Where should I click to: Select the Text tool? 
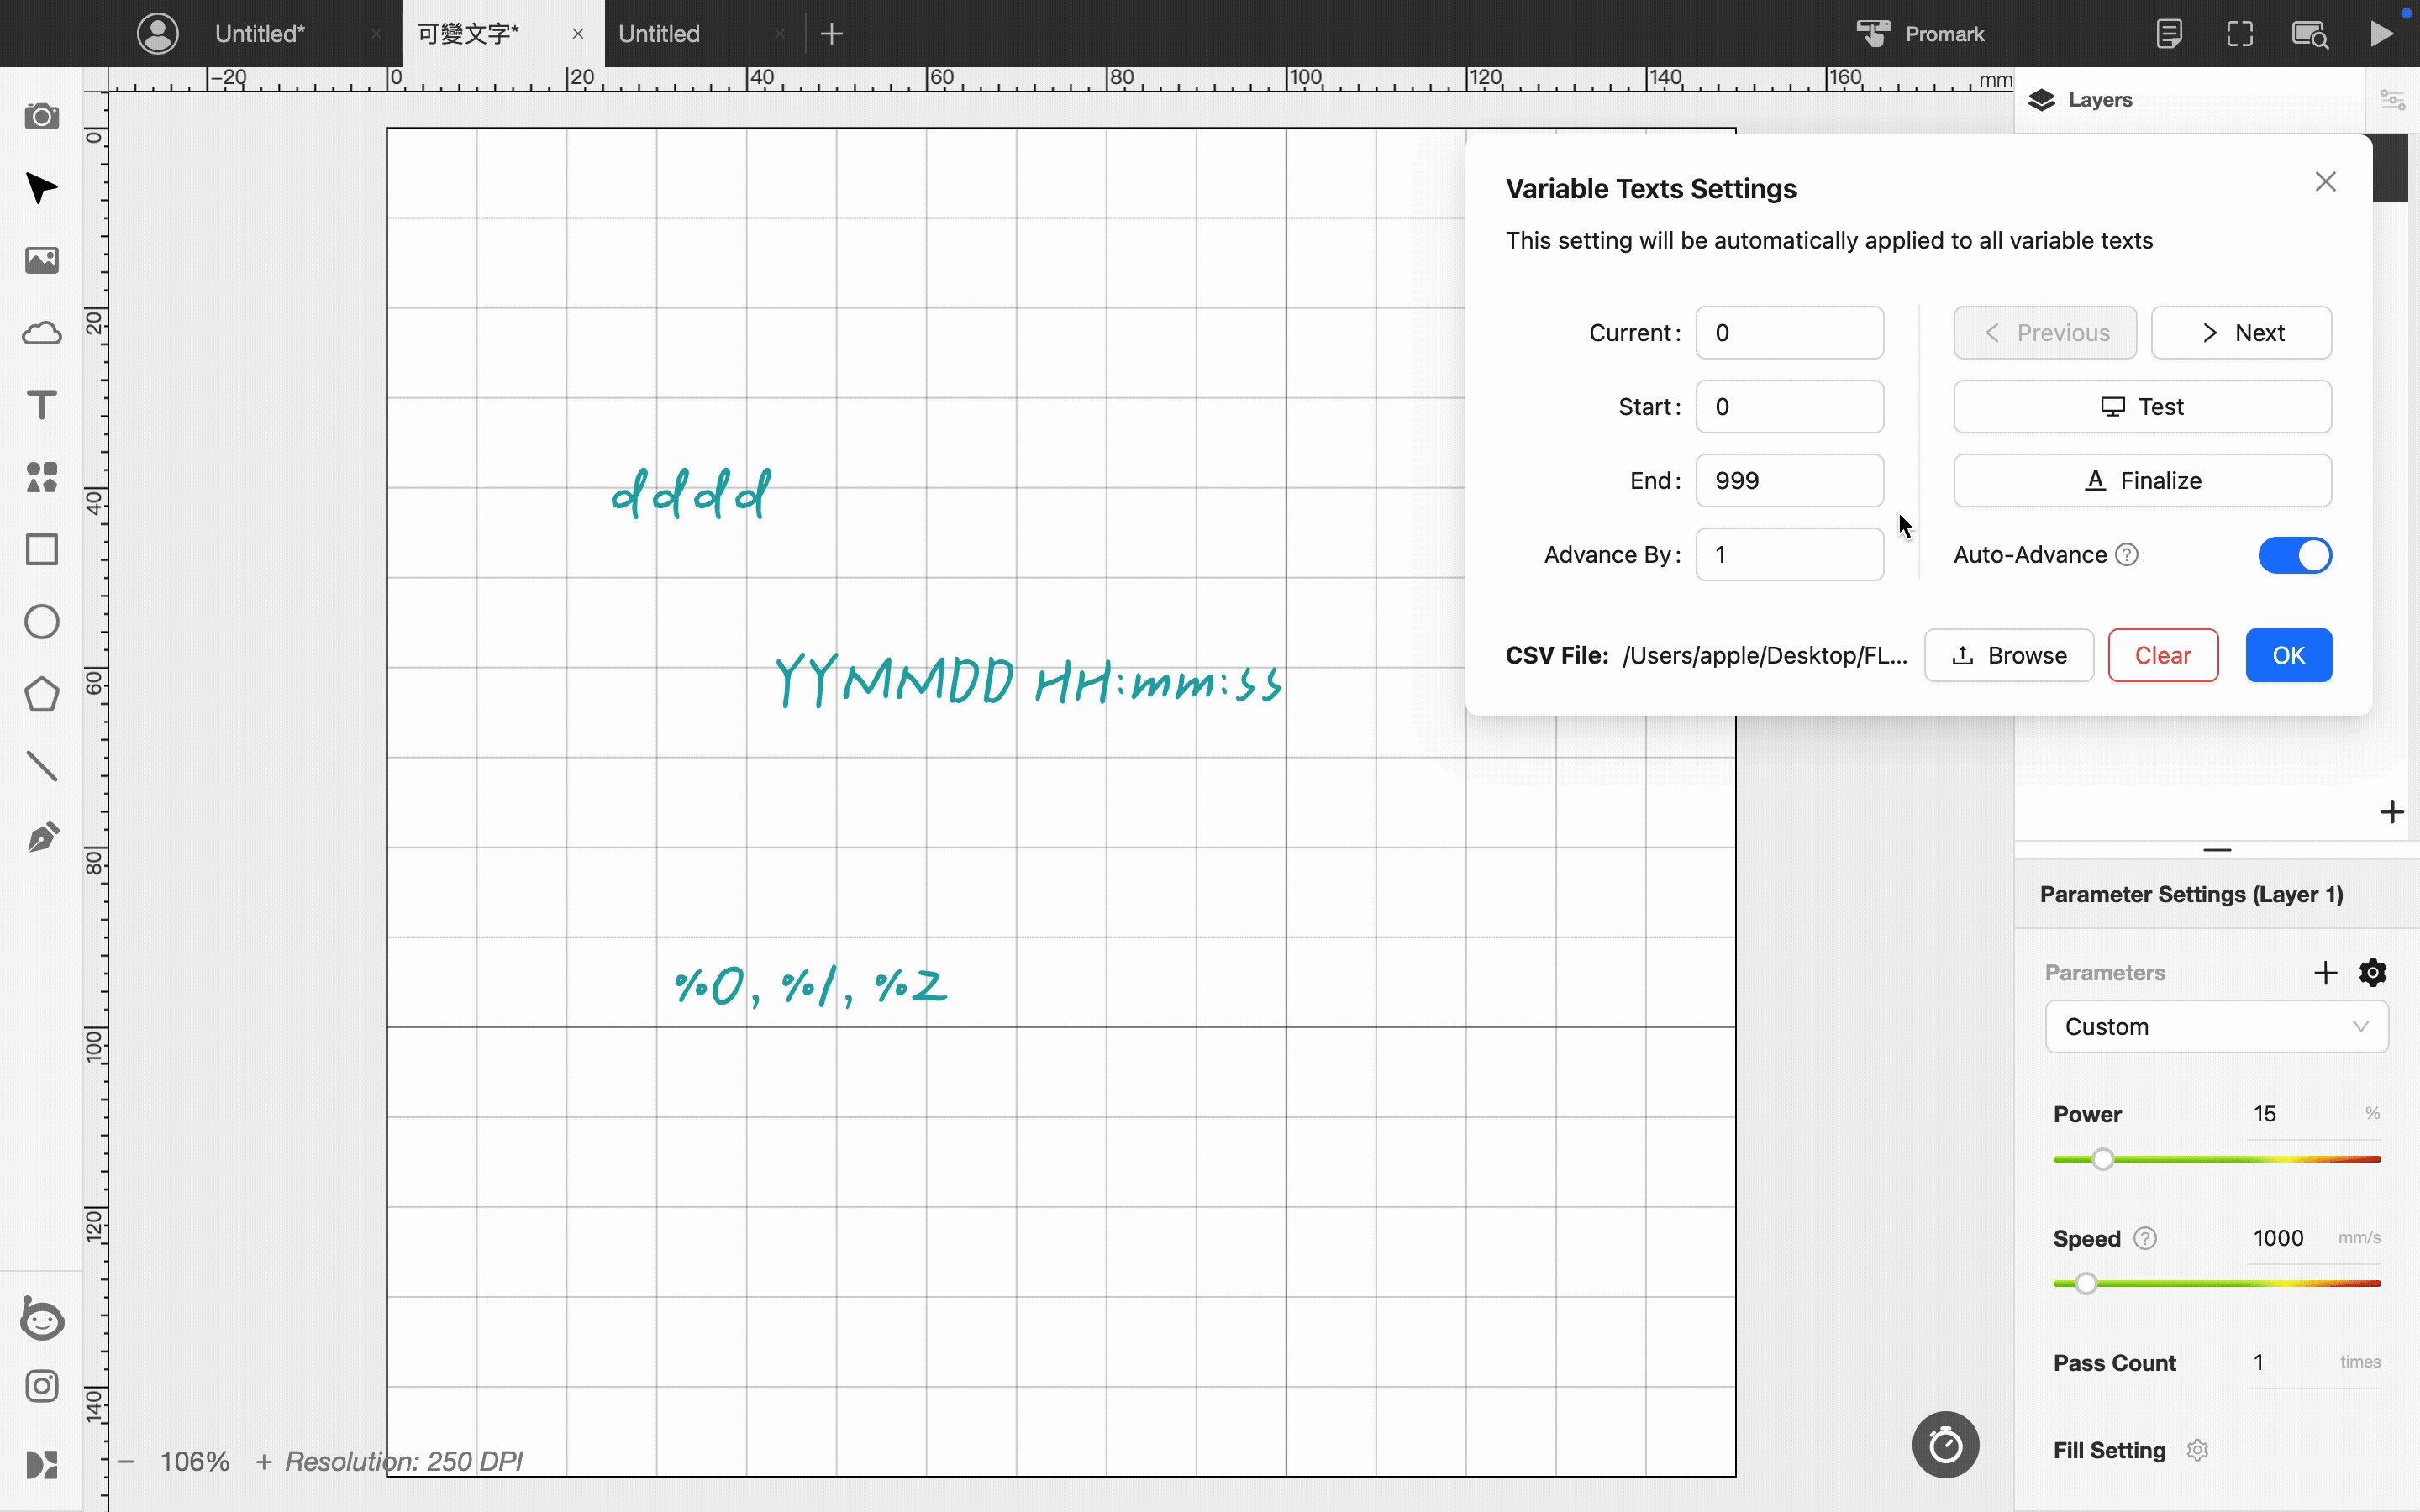pyautogui.click(x=41, y=405)
